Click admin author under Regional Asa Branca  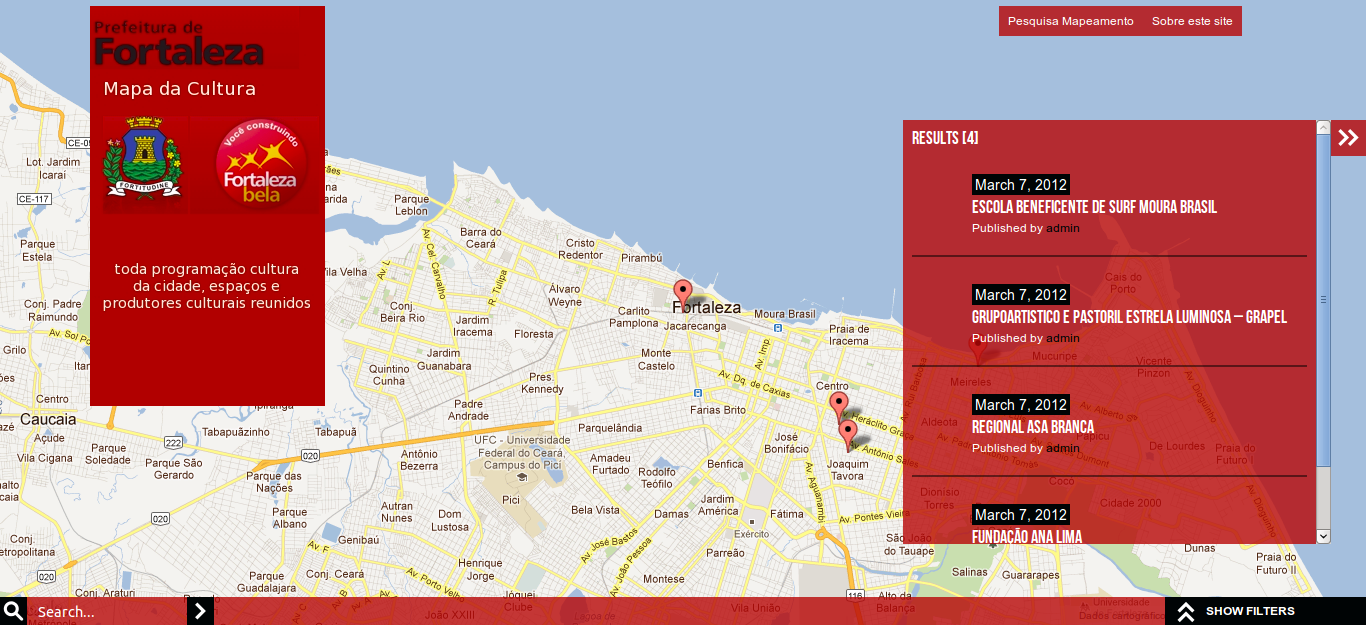[1063, 448]
